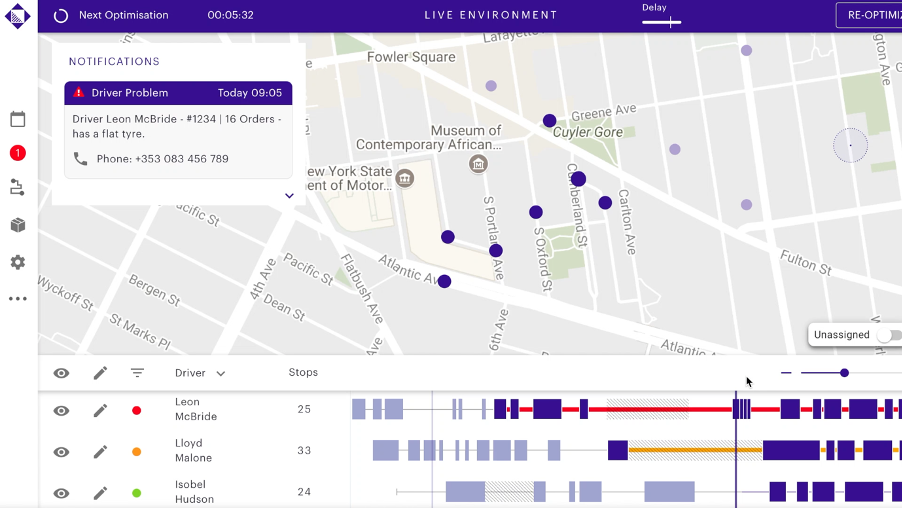Toggle visibility of Lloyd Malone's route
The width and height of the screenshot is (902, 508).
tap(61, 452)
